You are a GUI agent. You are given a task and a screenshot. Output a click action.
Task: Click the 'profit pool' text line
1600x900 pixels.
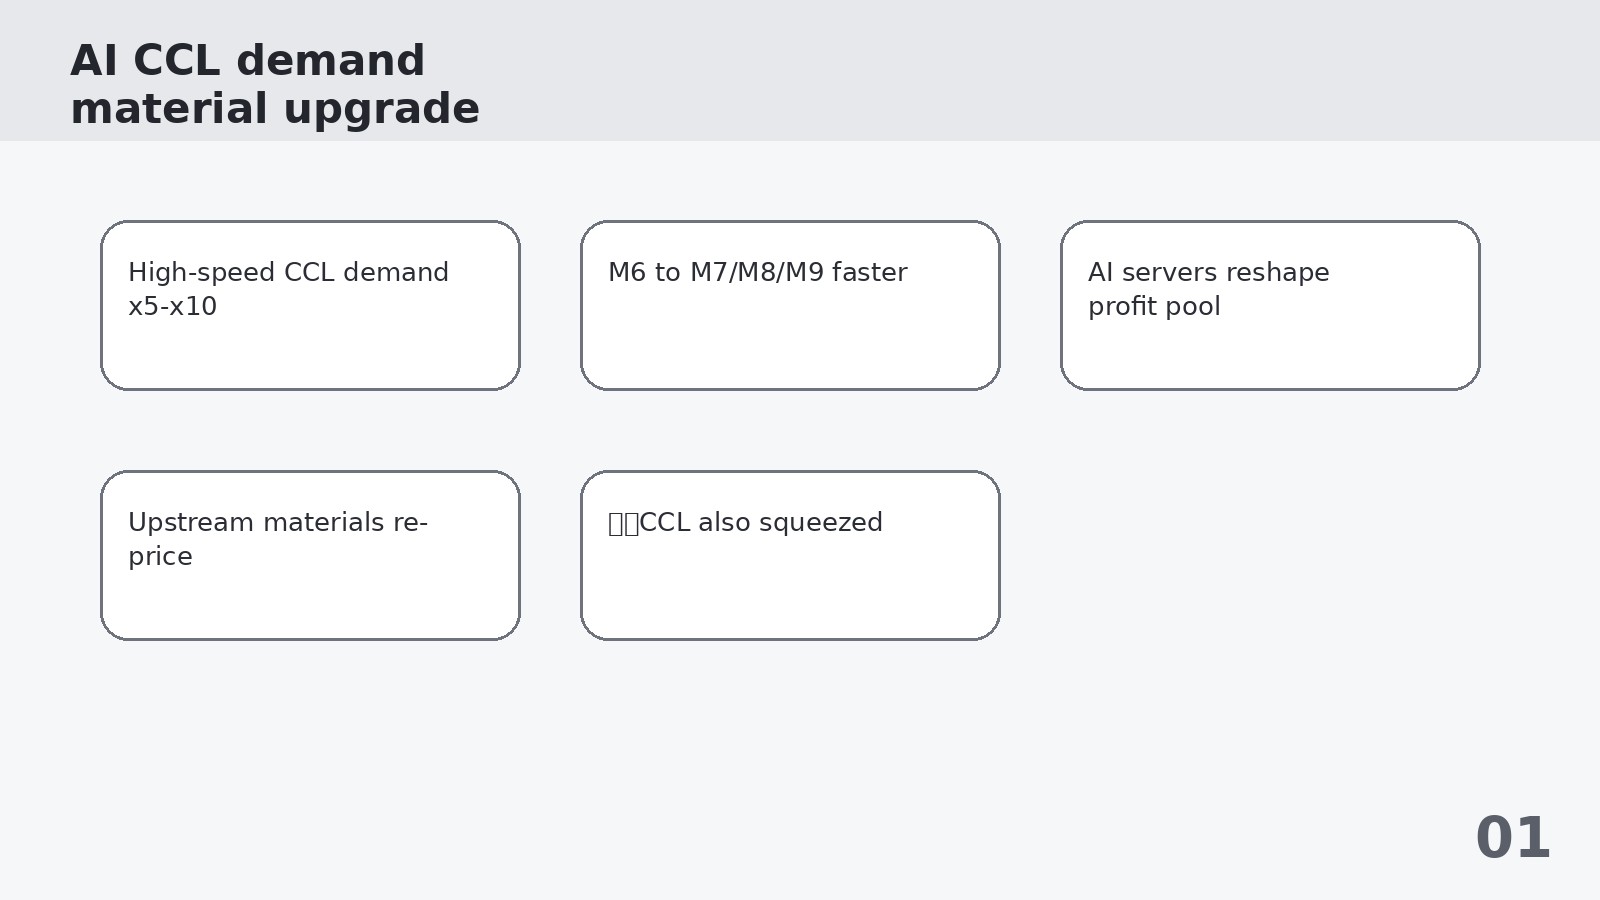[1154, 307]
